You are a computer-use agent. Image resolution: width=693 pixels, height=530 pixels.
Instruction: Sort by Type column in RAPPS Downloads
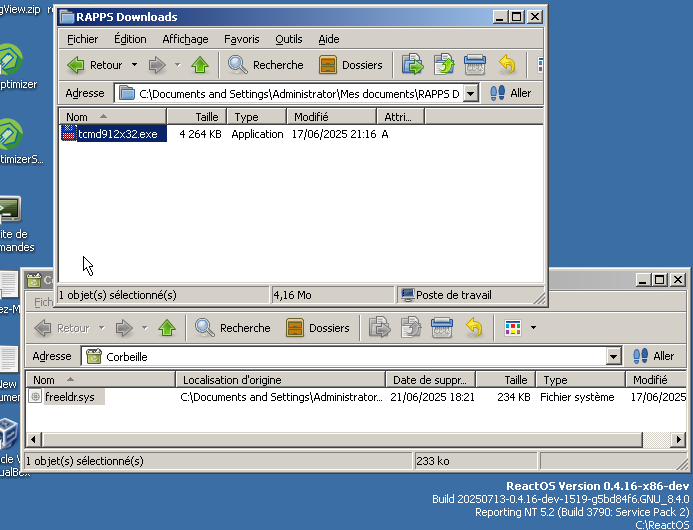[256, 117]
